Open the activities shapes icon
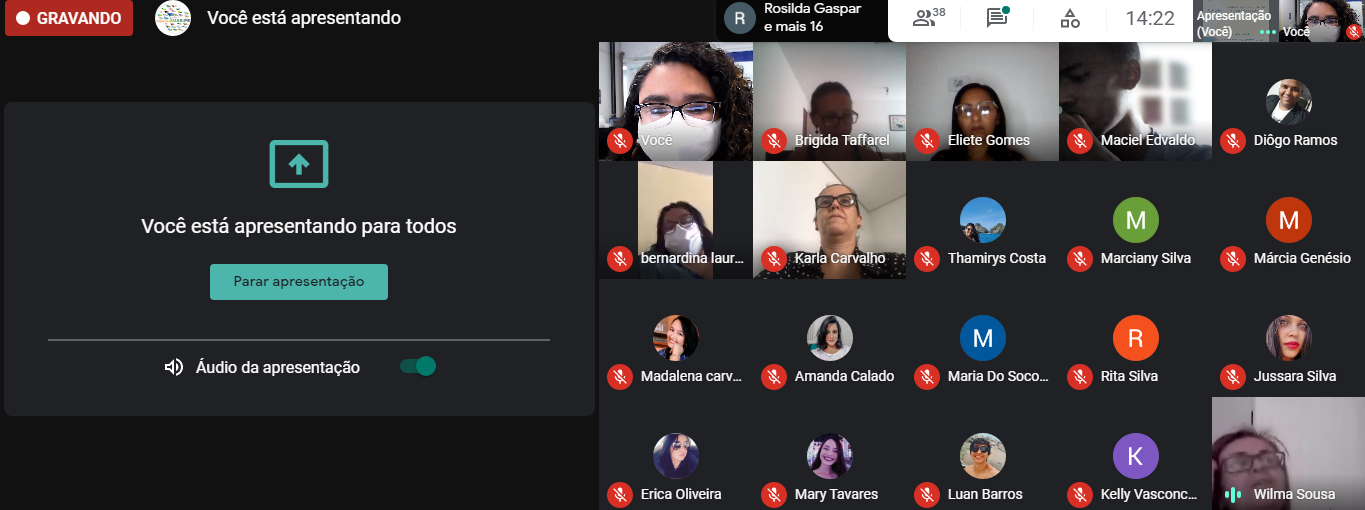 point(1070,18)
